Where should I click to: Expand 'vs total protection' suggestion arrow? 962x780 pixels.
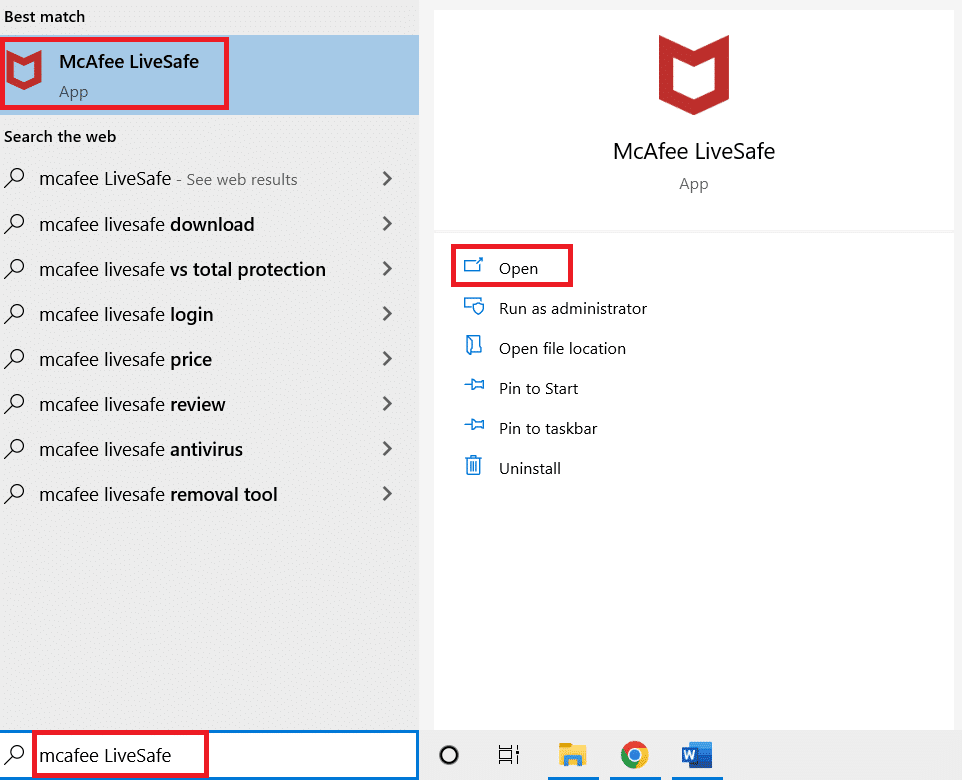click(387, 268)
